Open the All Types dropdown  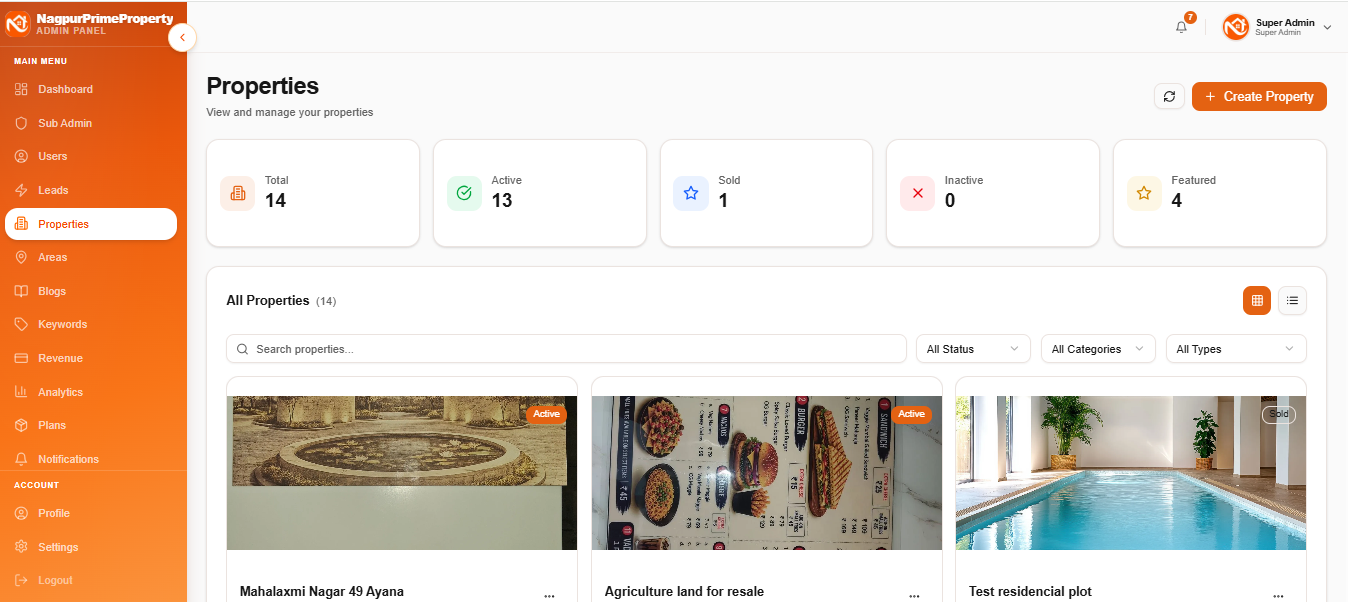(x=1236, y=349)
